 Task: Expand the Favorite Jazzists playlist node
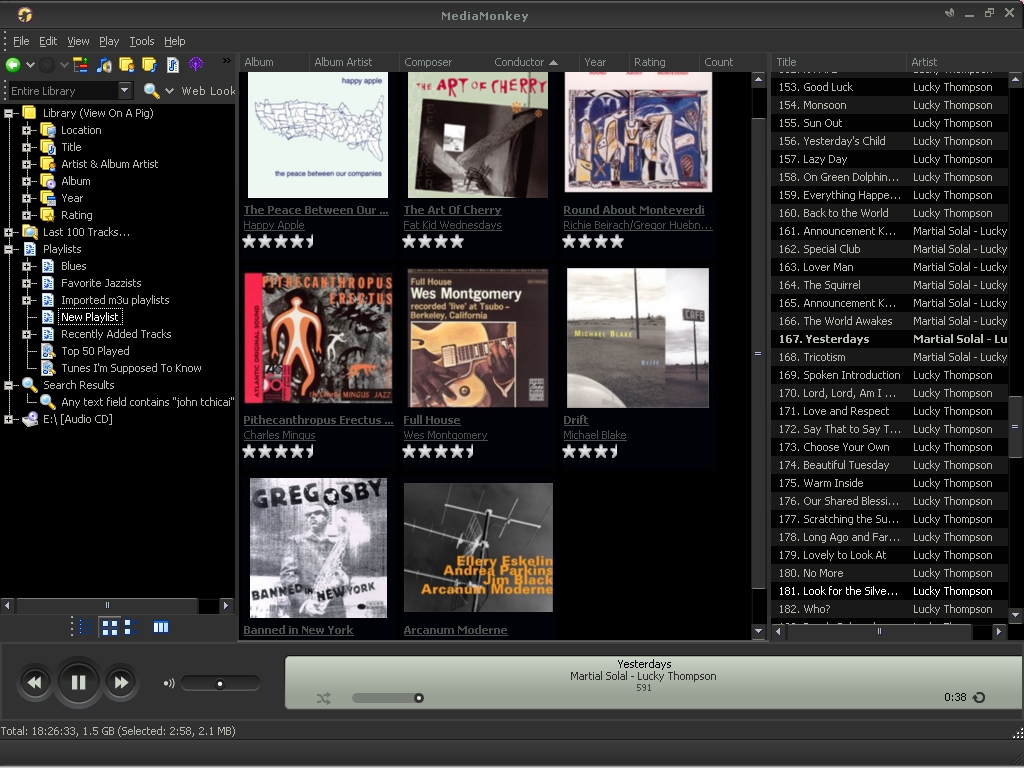(27, 283)
